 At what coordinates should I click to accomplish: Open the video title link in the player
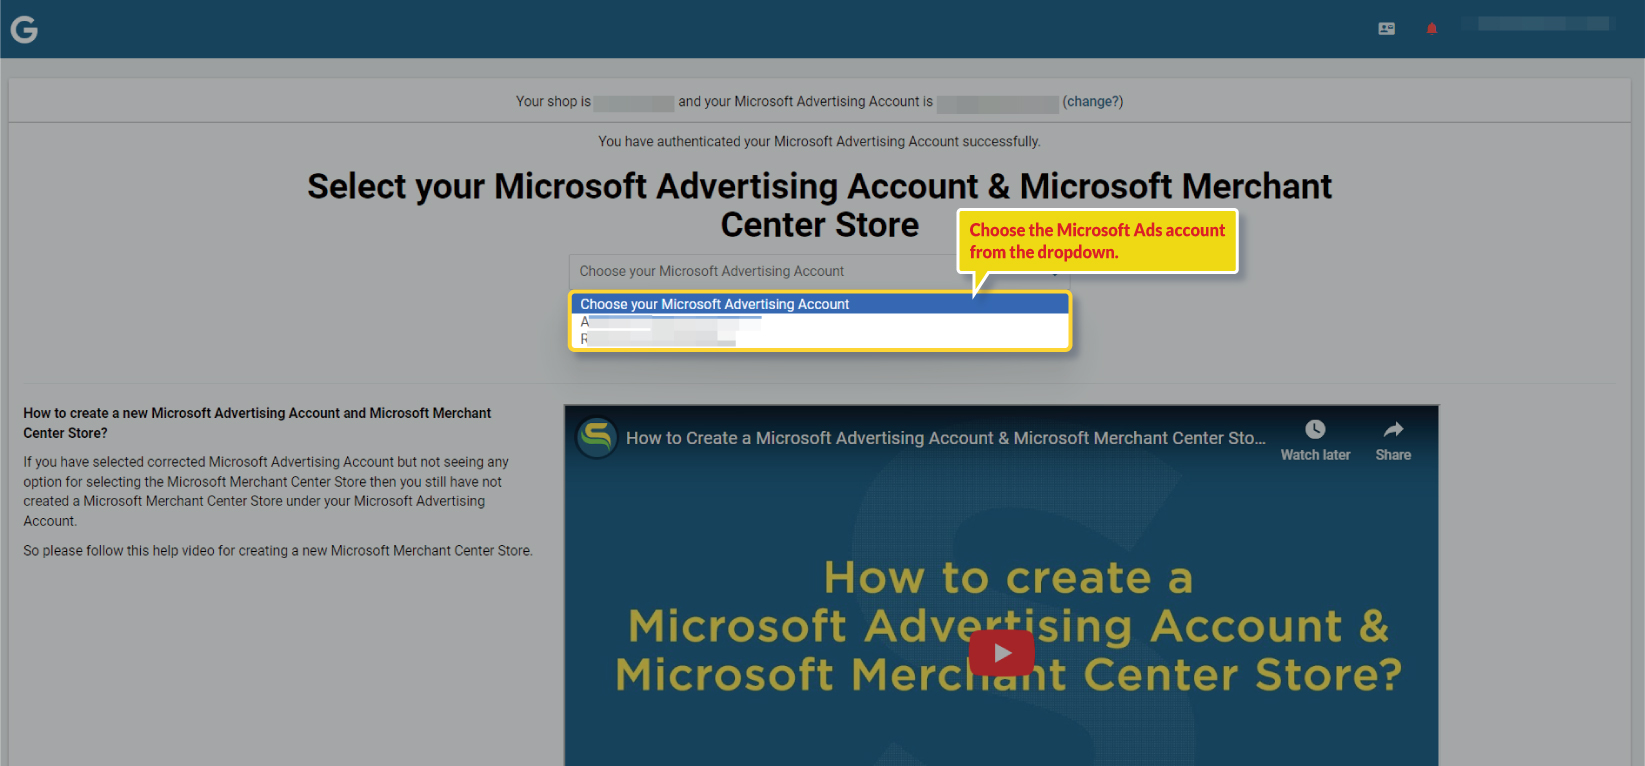click(x=945, y=438)
